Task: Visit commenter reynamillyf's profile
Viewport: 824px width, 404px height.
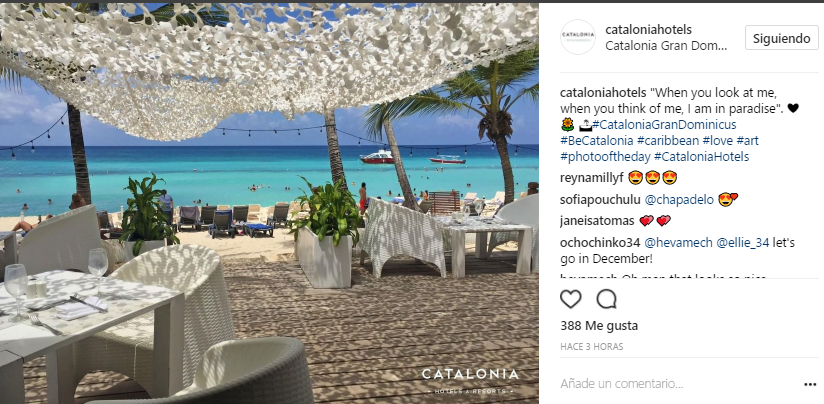Action: click(x=592, y=178)
